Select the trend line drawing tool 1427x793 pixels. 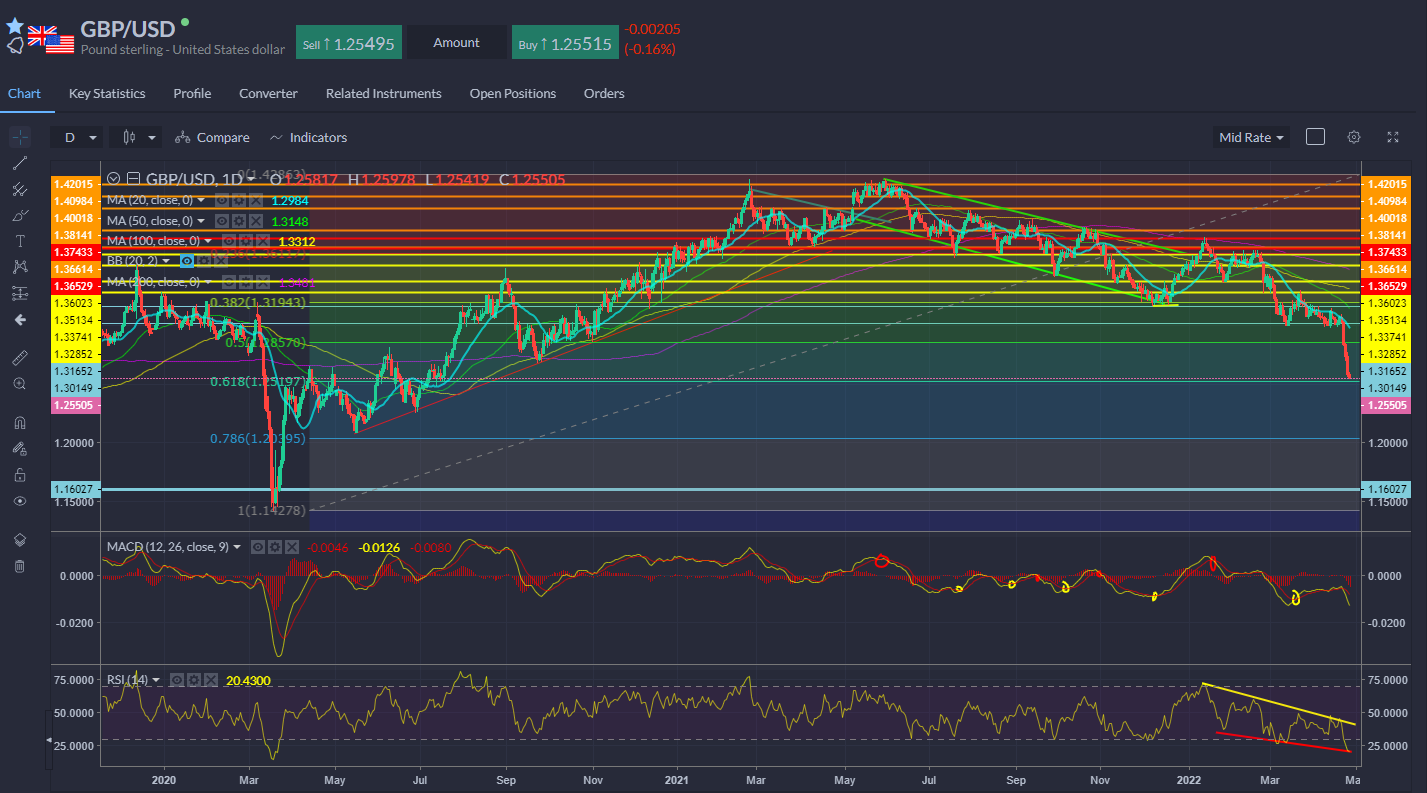point(19,163)
